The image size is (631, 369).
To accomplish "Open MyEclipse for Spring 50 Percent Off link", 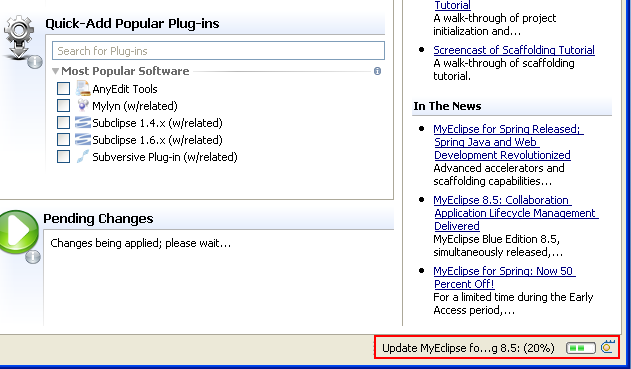I will click(504, 277).
